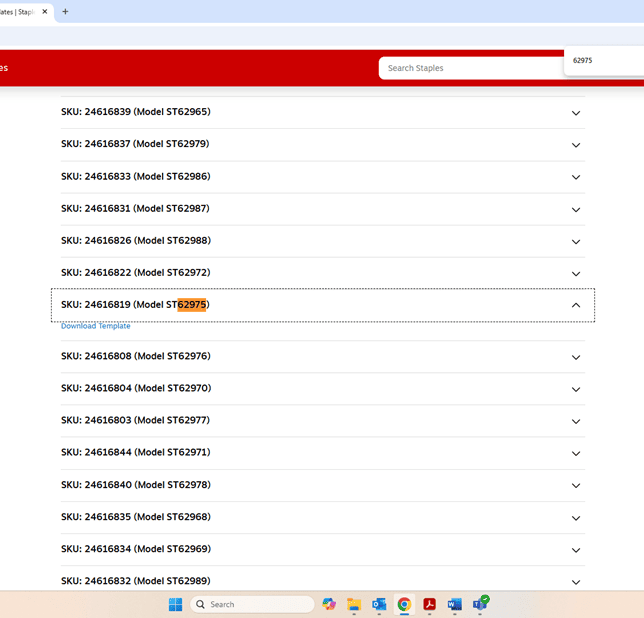Switch to Chrome in the taskbar
644x618 pixels.
point(404,604)
